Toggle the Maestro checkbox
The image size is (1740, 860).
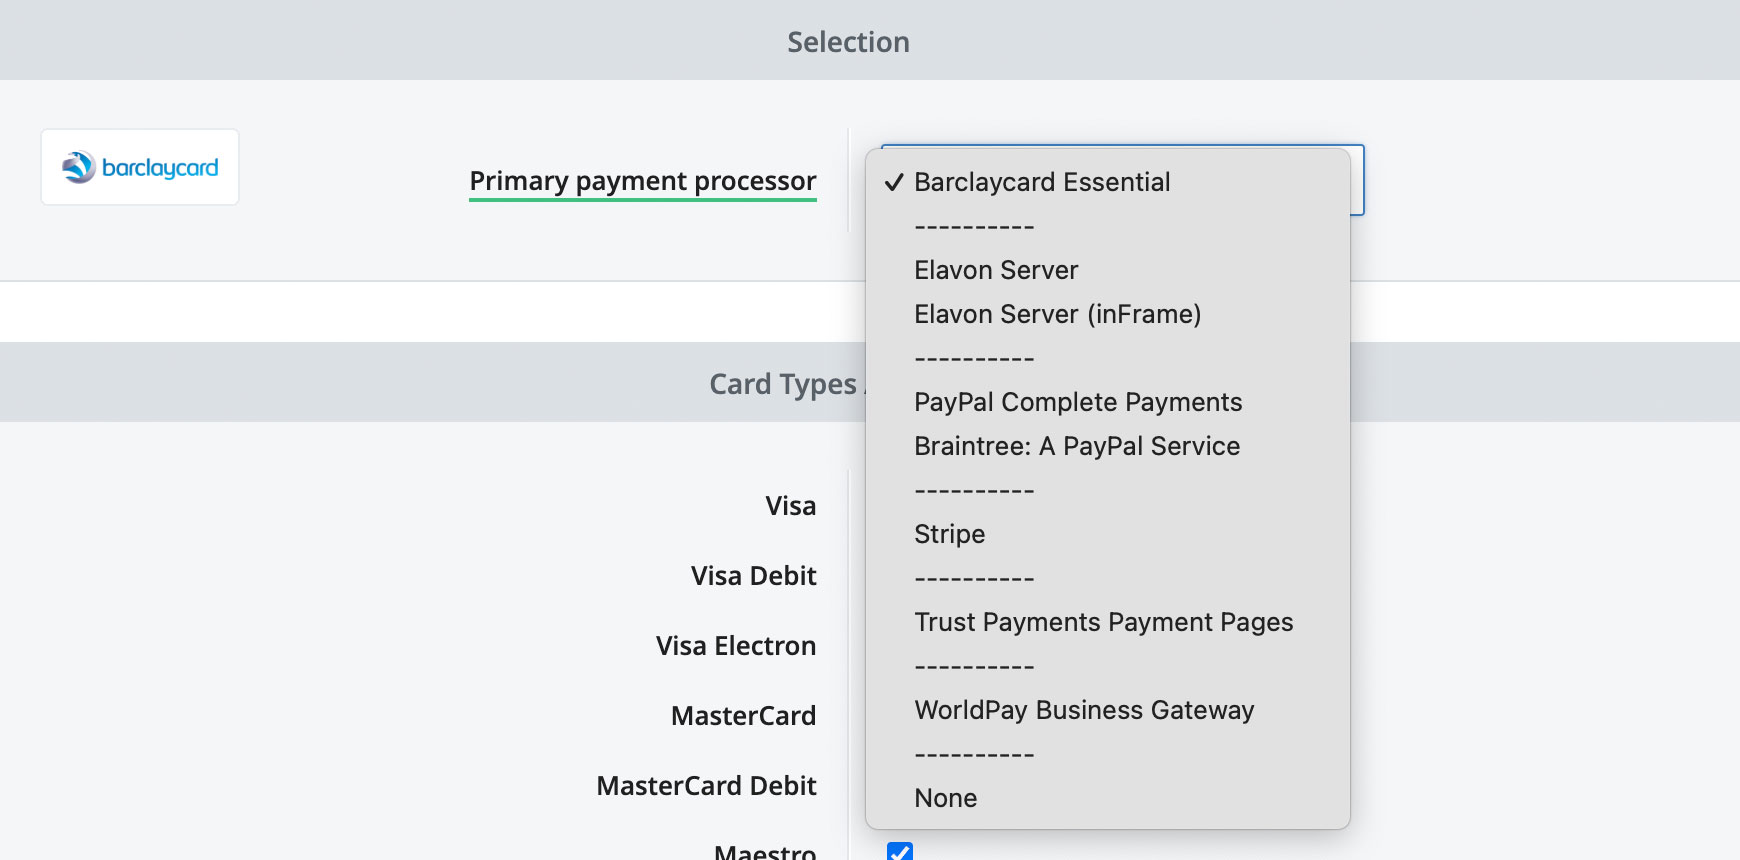(x=900, y=852)
